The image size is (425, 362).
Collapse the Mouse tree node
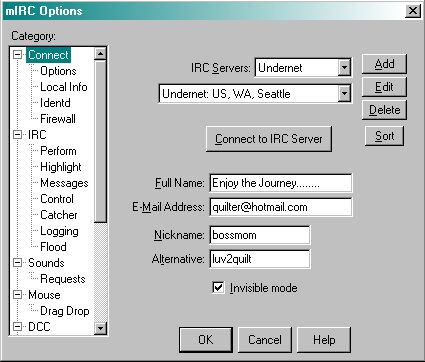[17, 295]
